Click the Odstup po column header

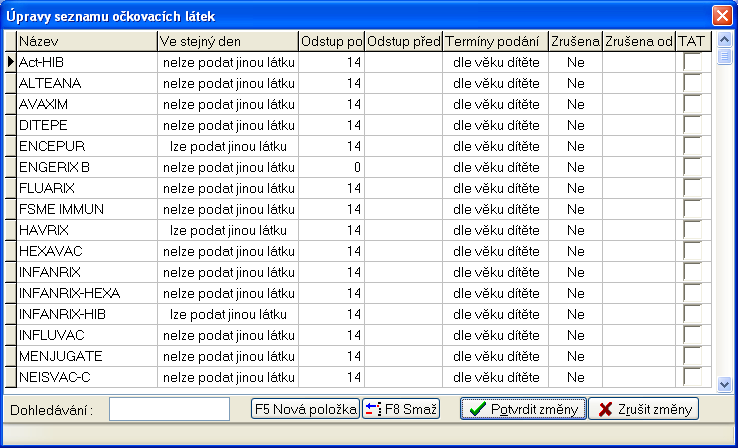pos(331,41)
